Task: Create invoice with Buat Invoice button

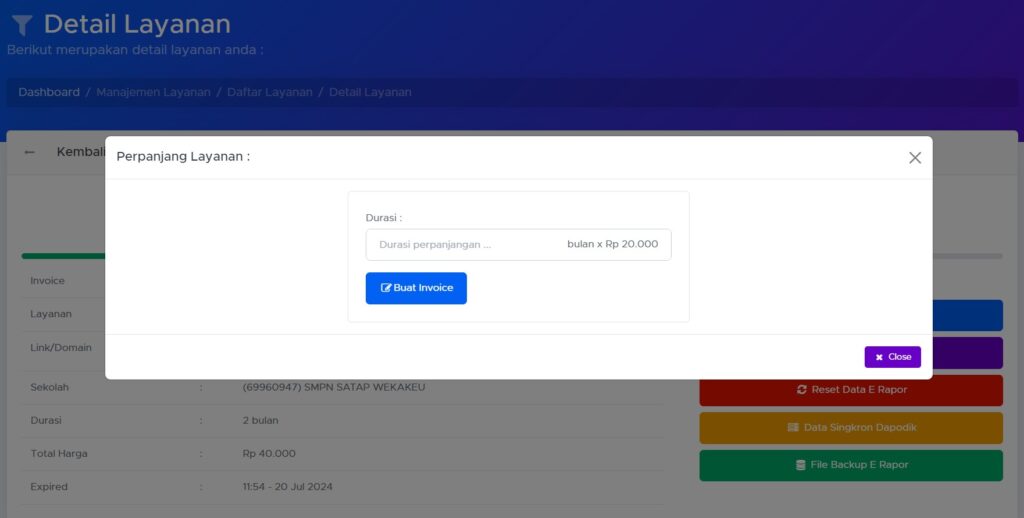Action: click(x=416, y=288)
